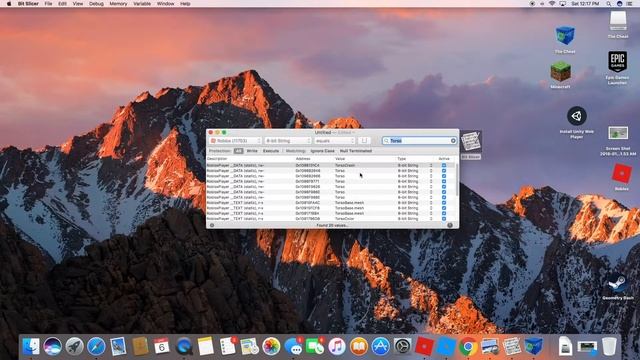Launch Siri from the Dock
The image size is (640, 360).
[53, 346]
